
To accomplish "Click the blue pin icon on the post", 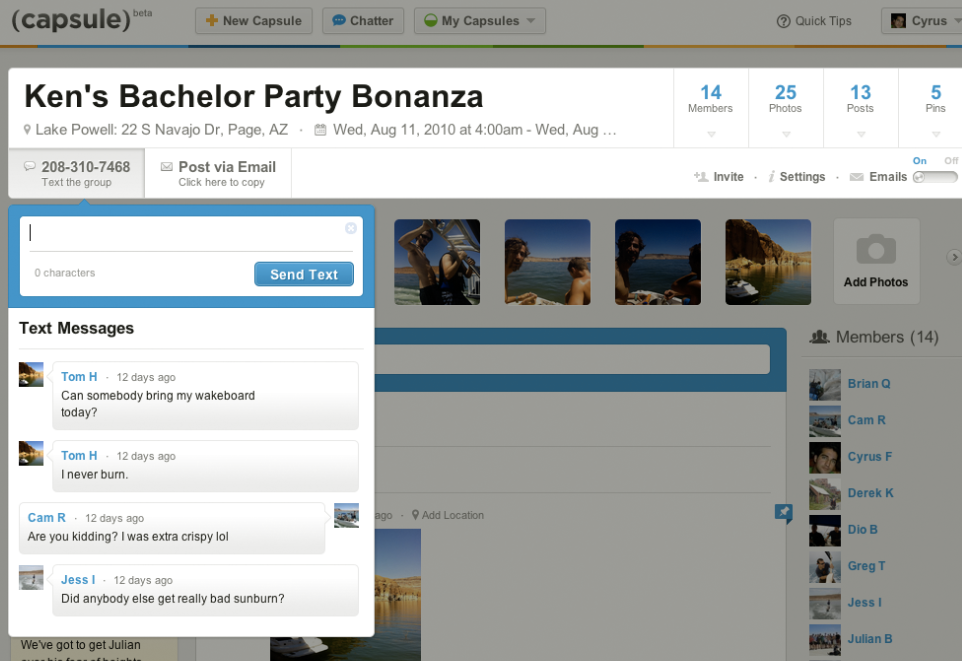I will pyautogui.click(x=784, y=513).
